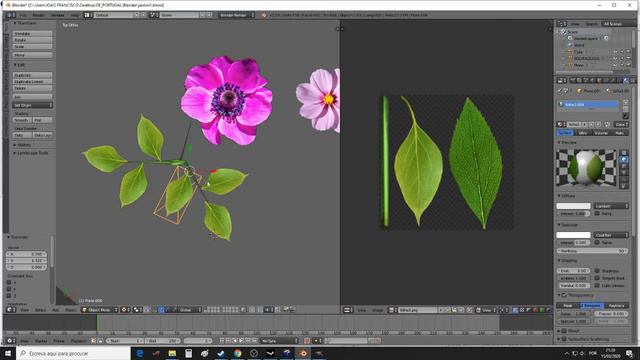
Task: Click the outliner editor type icon
Action: pyautogui.click(x=561, y=24)
